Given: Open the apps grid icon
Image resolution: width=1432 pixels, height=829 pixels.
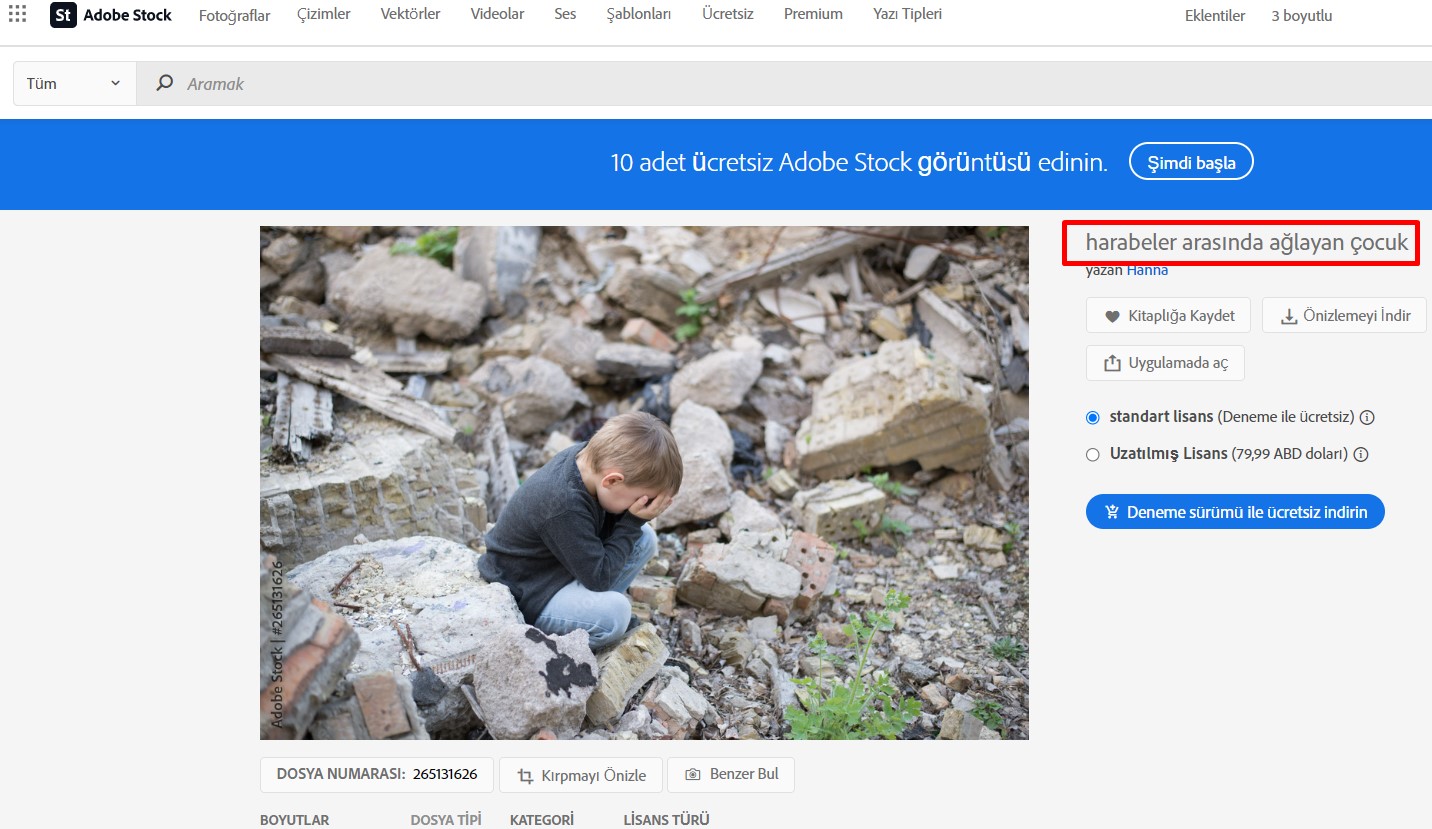Looking at the screenshot, I should [x=17, y=14].
